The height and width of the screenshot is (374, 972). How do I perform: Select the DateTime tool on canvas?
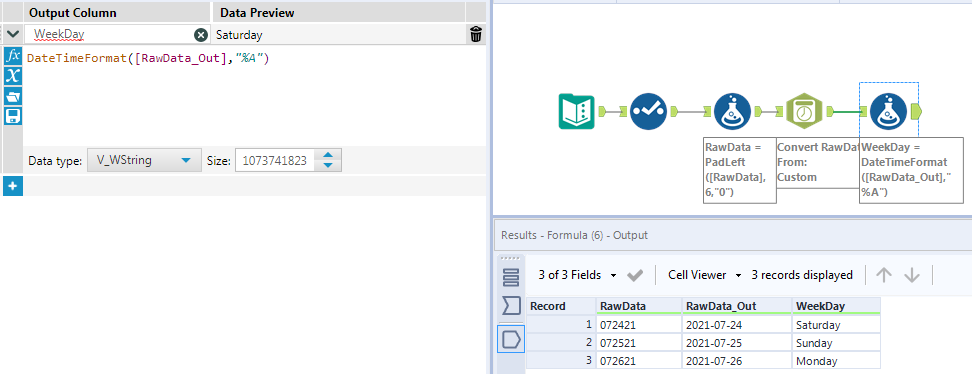[x=803, y=112]
